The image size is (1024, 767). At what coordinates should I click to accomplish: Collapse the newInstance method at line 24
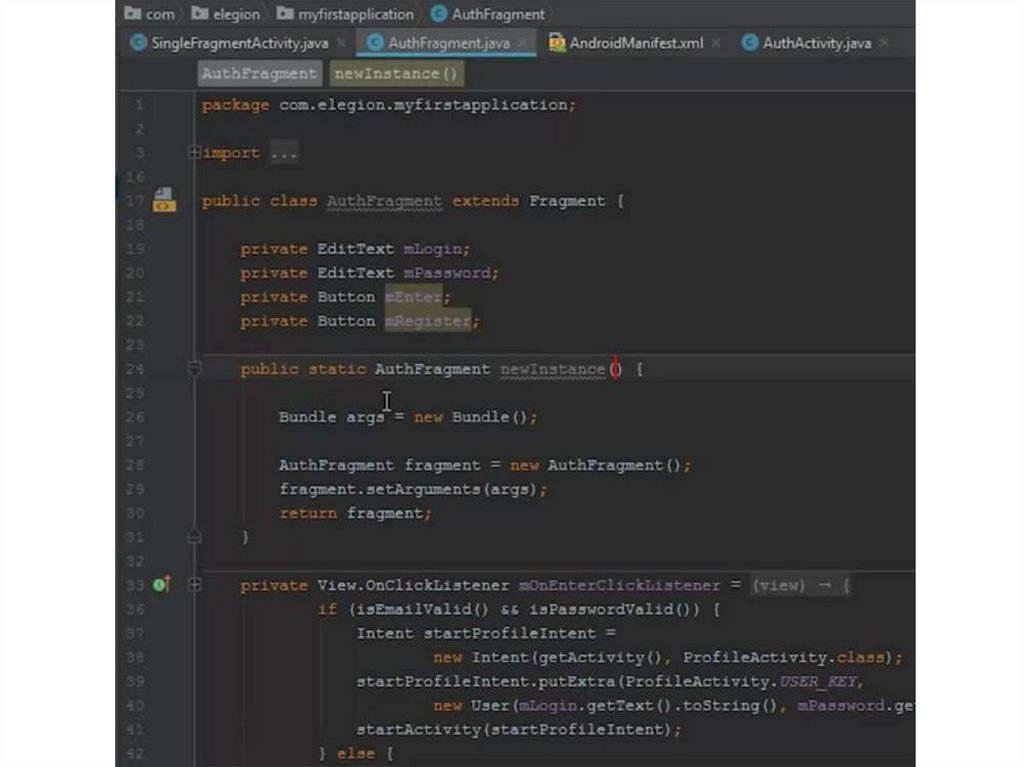pyautogui.click(x=194, y=369)
